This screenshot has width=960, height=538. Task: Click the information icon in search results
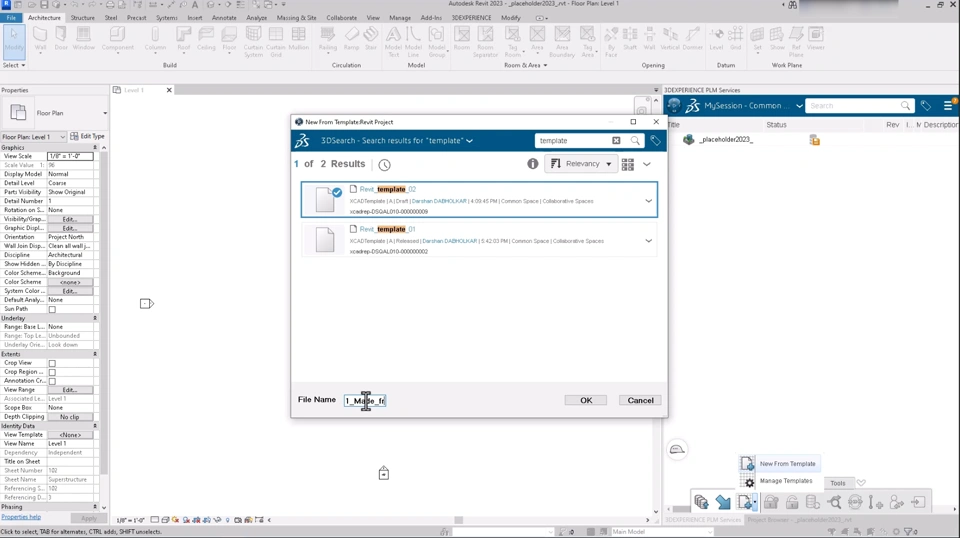pyautogui.click(x=533, y=163)
